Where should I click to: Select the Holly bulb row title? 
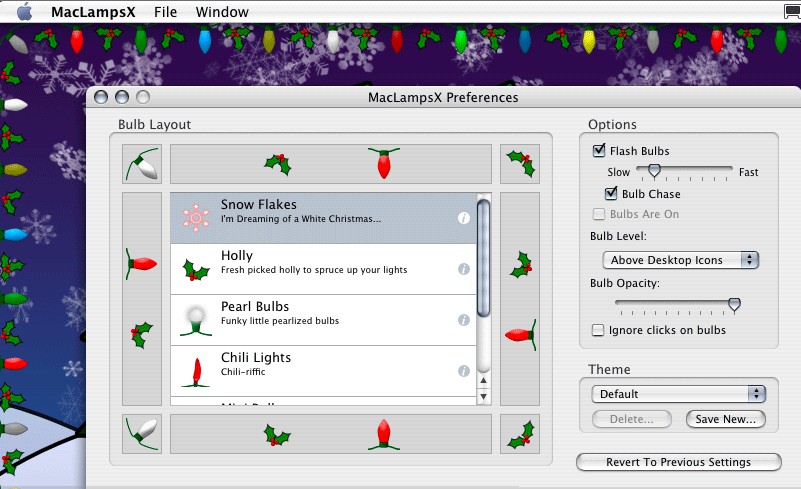pos(237,255)
